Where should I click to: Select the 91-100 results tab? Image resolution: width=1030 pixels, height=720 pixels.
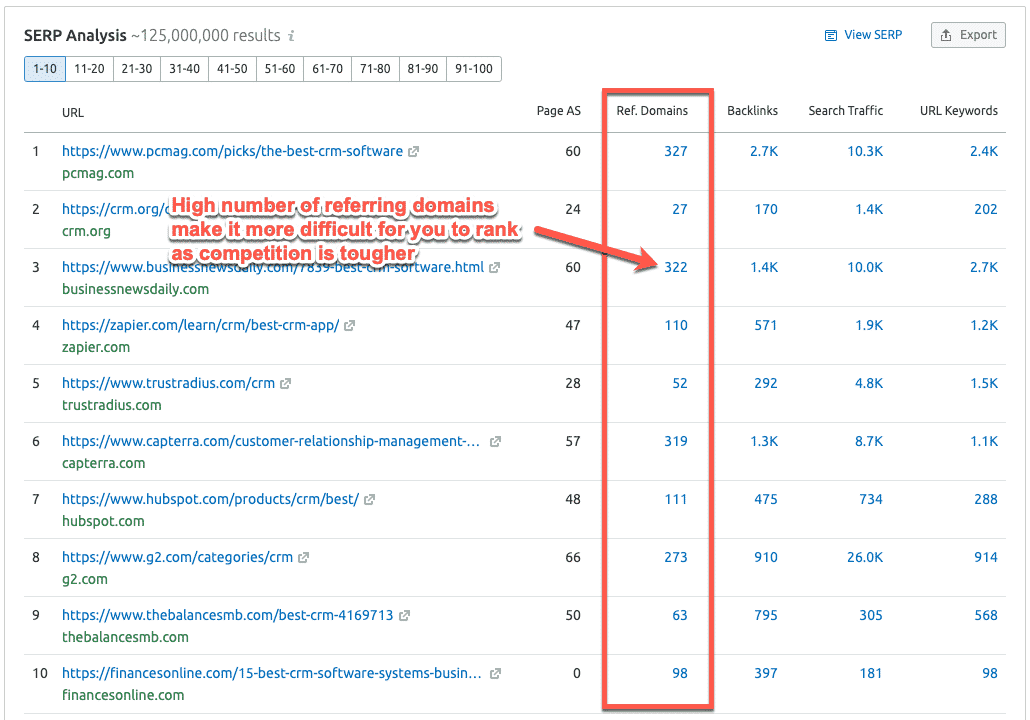(x=474, y=69)
